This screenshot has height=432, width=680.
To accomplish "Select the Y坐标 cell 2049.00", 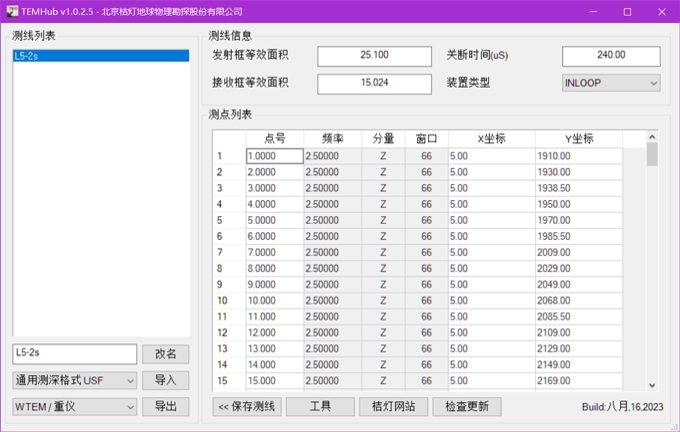I will tap(579, 285).
